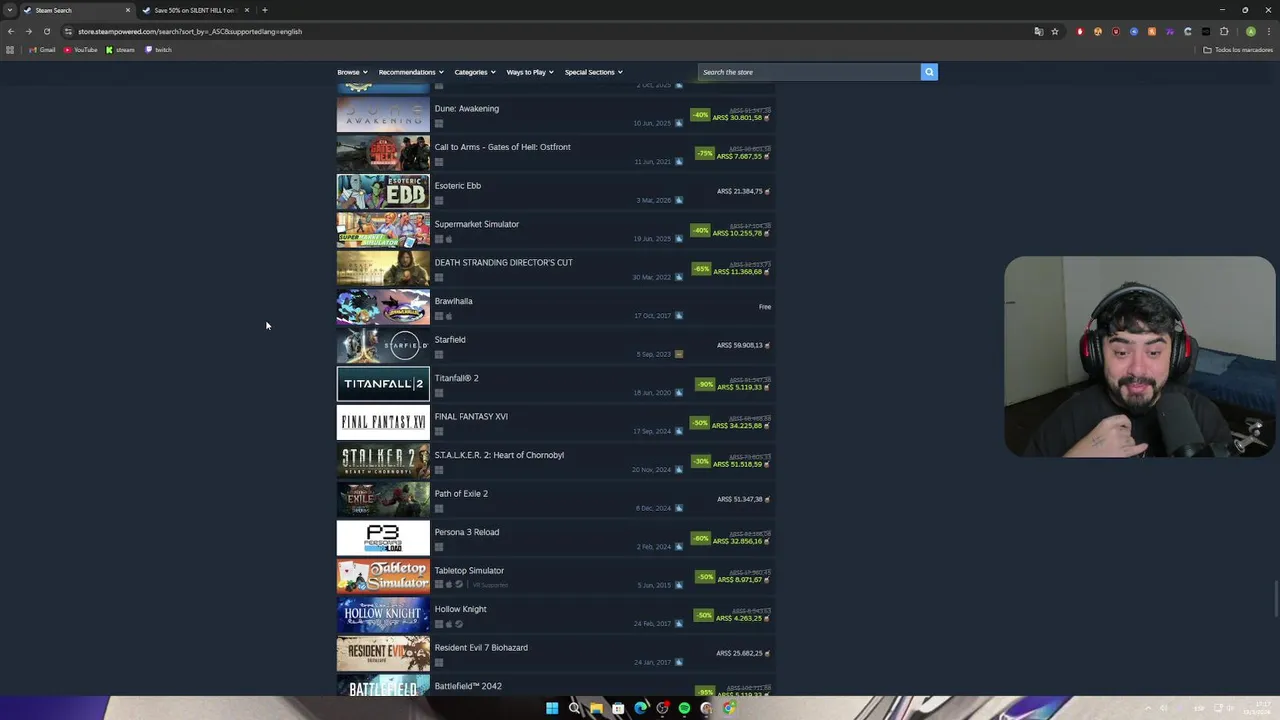Click the Mac platform icon under Brawlhalla
The width and height of the screenshot is (1280, 720).
point(448,316)
